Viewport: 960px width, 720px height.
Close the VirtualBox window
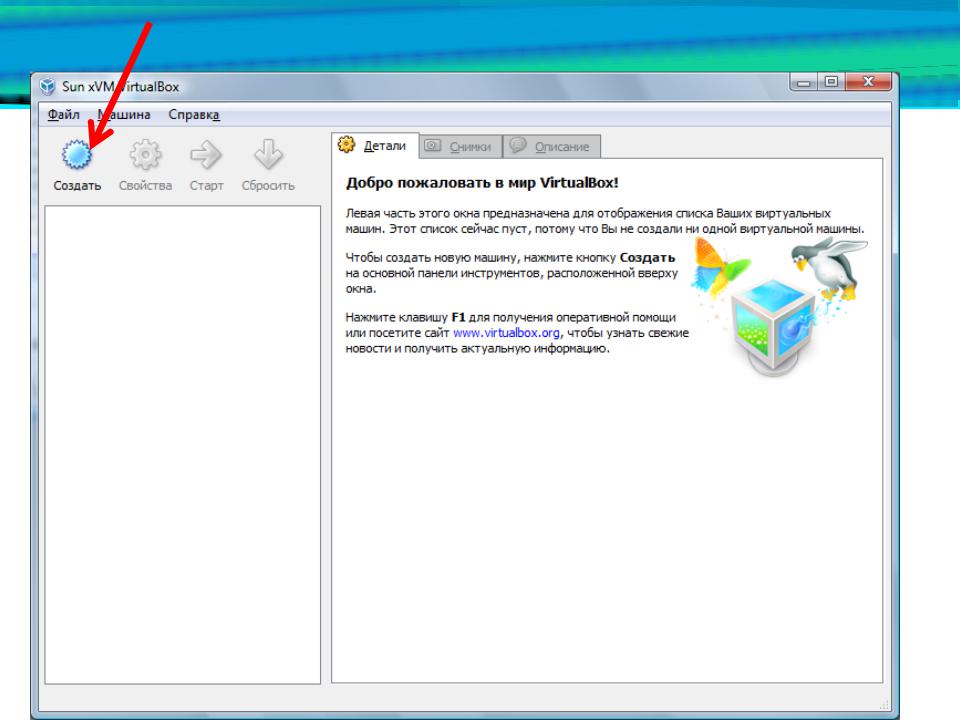[868, 82]
